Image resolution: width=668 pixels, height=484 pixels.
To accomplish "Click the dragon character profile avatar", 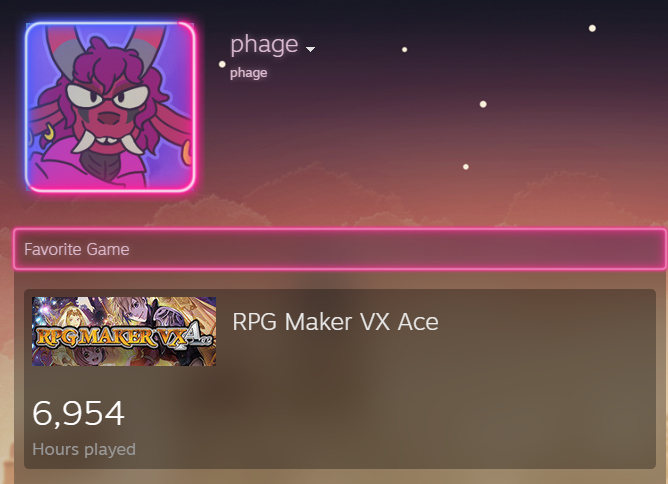I will click(x=110, y=107).
